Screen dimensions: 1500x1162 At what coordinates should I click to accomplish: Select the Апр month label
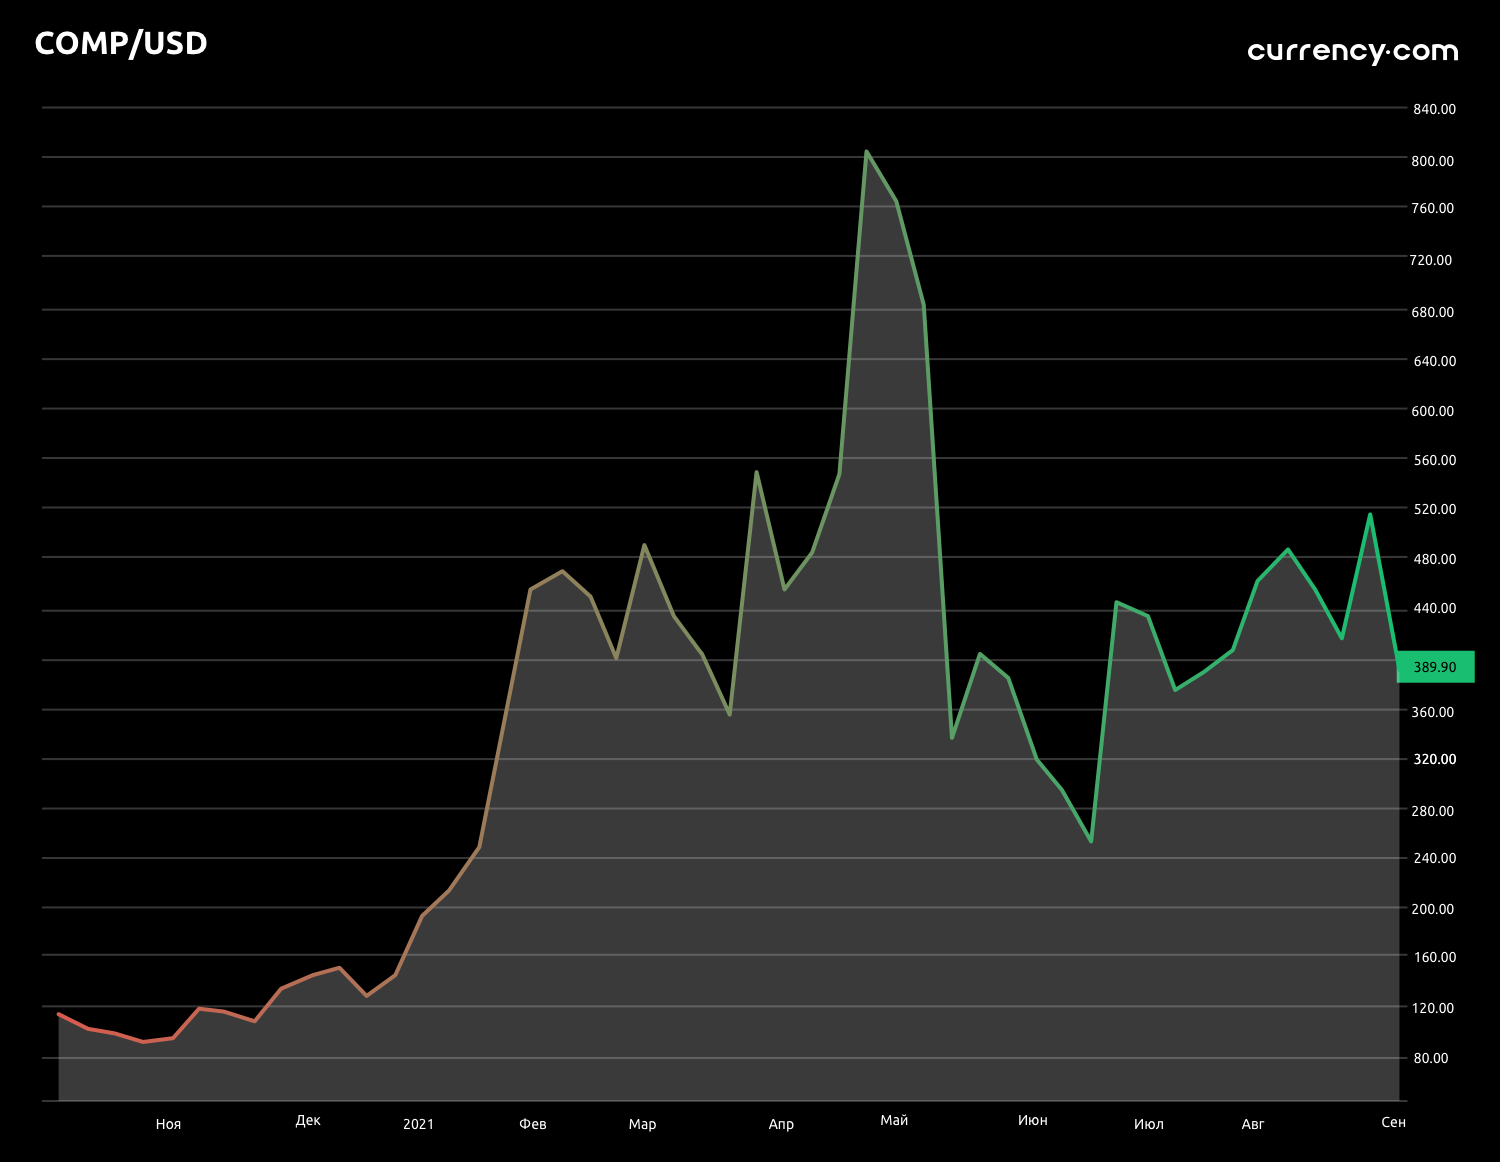click(781, 1124)
